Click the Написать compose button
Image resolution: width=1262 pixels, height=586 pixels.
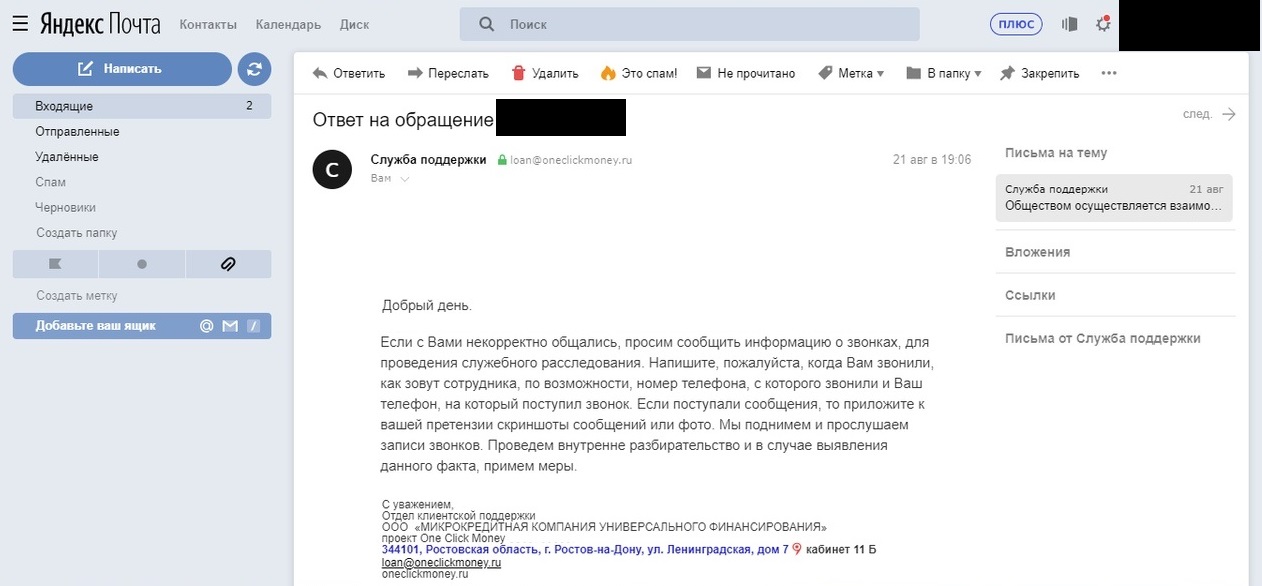[x=122, y=69]
